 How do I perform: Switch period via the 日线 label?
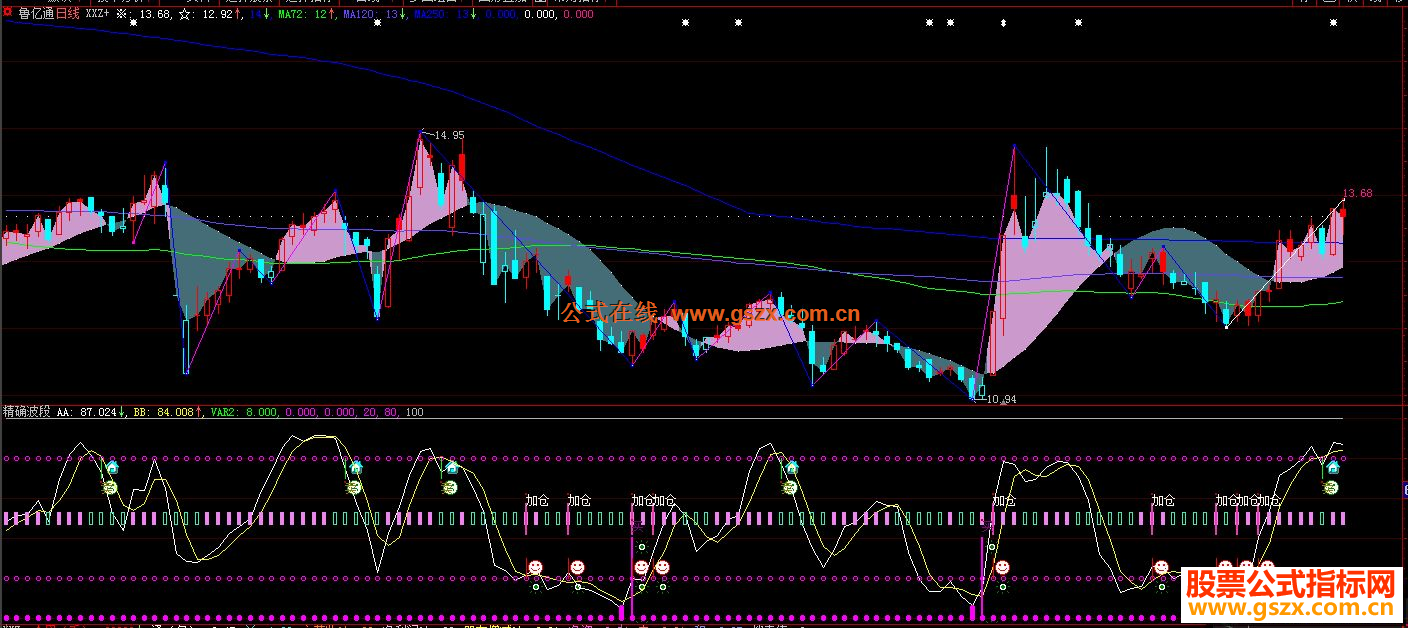tap(66, 14)
